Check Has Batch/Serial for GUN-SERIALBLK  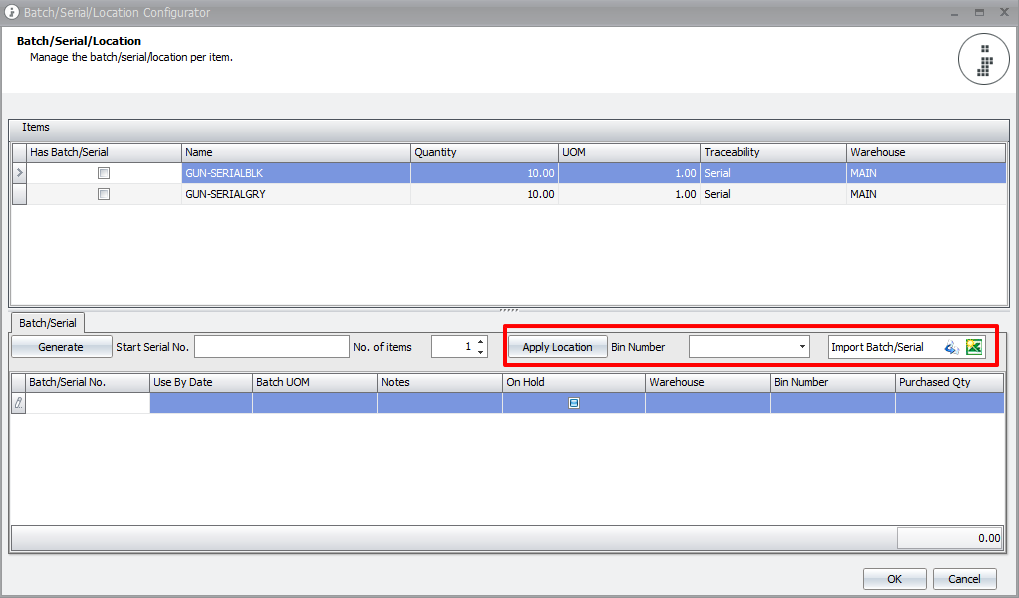pos(104,172)
